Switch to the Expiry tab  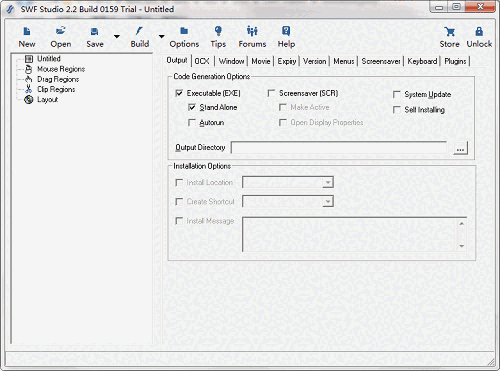pyautogui.click(x=287, y=61)
